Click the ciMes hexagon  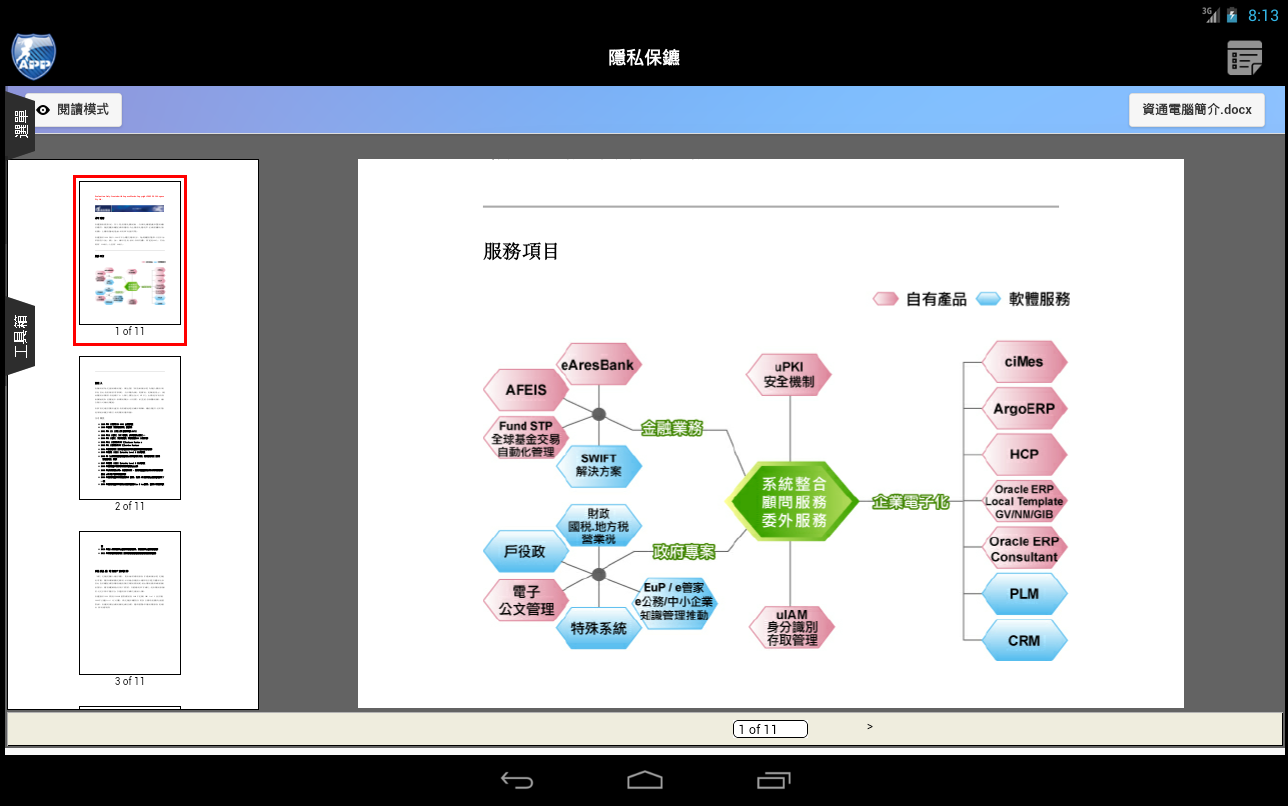pos(1024,362)
